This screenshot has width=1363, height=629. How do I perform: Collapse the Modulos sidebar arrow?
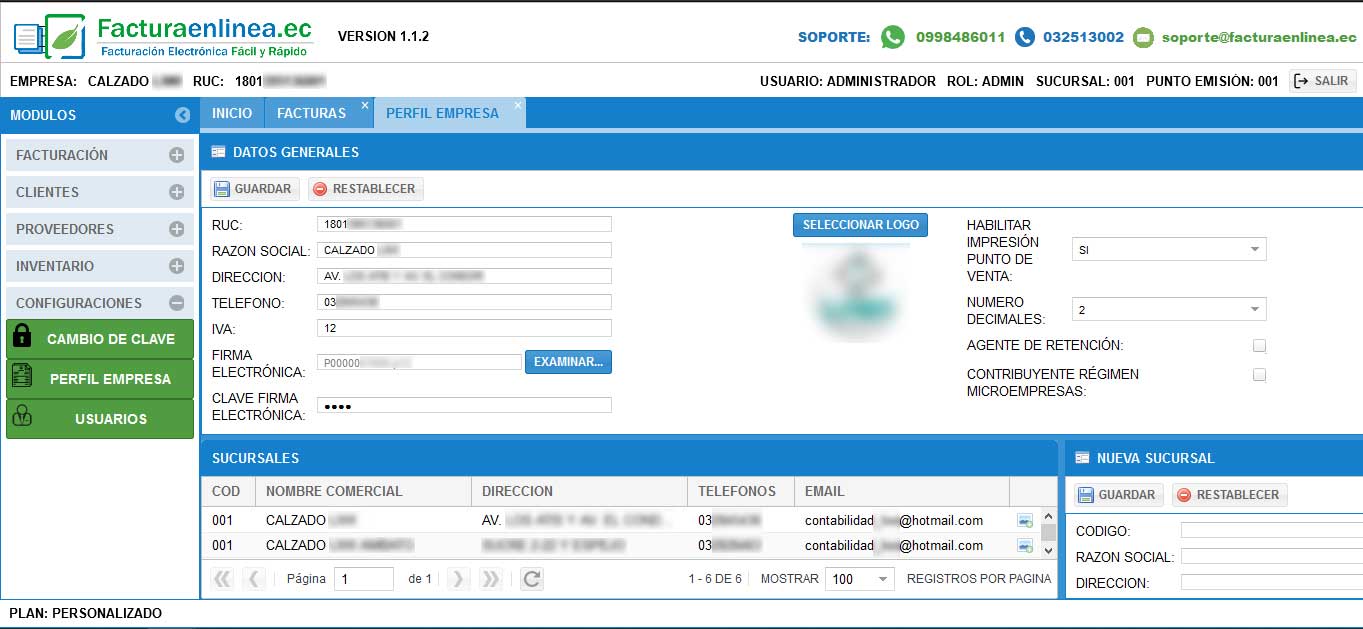(182, 115)
